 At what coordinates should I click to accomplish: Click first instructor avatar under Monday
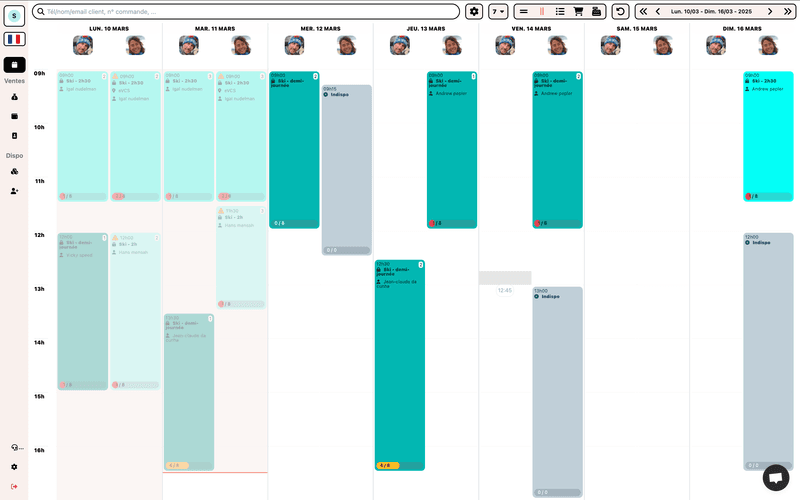[83, 45]
